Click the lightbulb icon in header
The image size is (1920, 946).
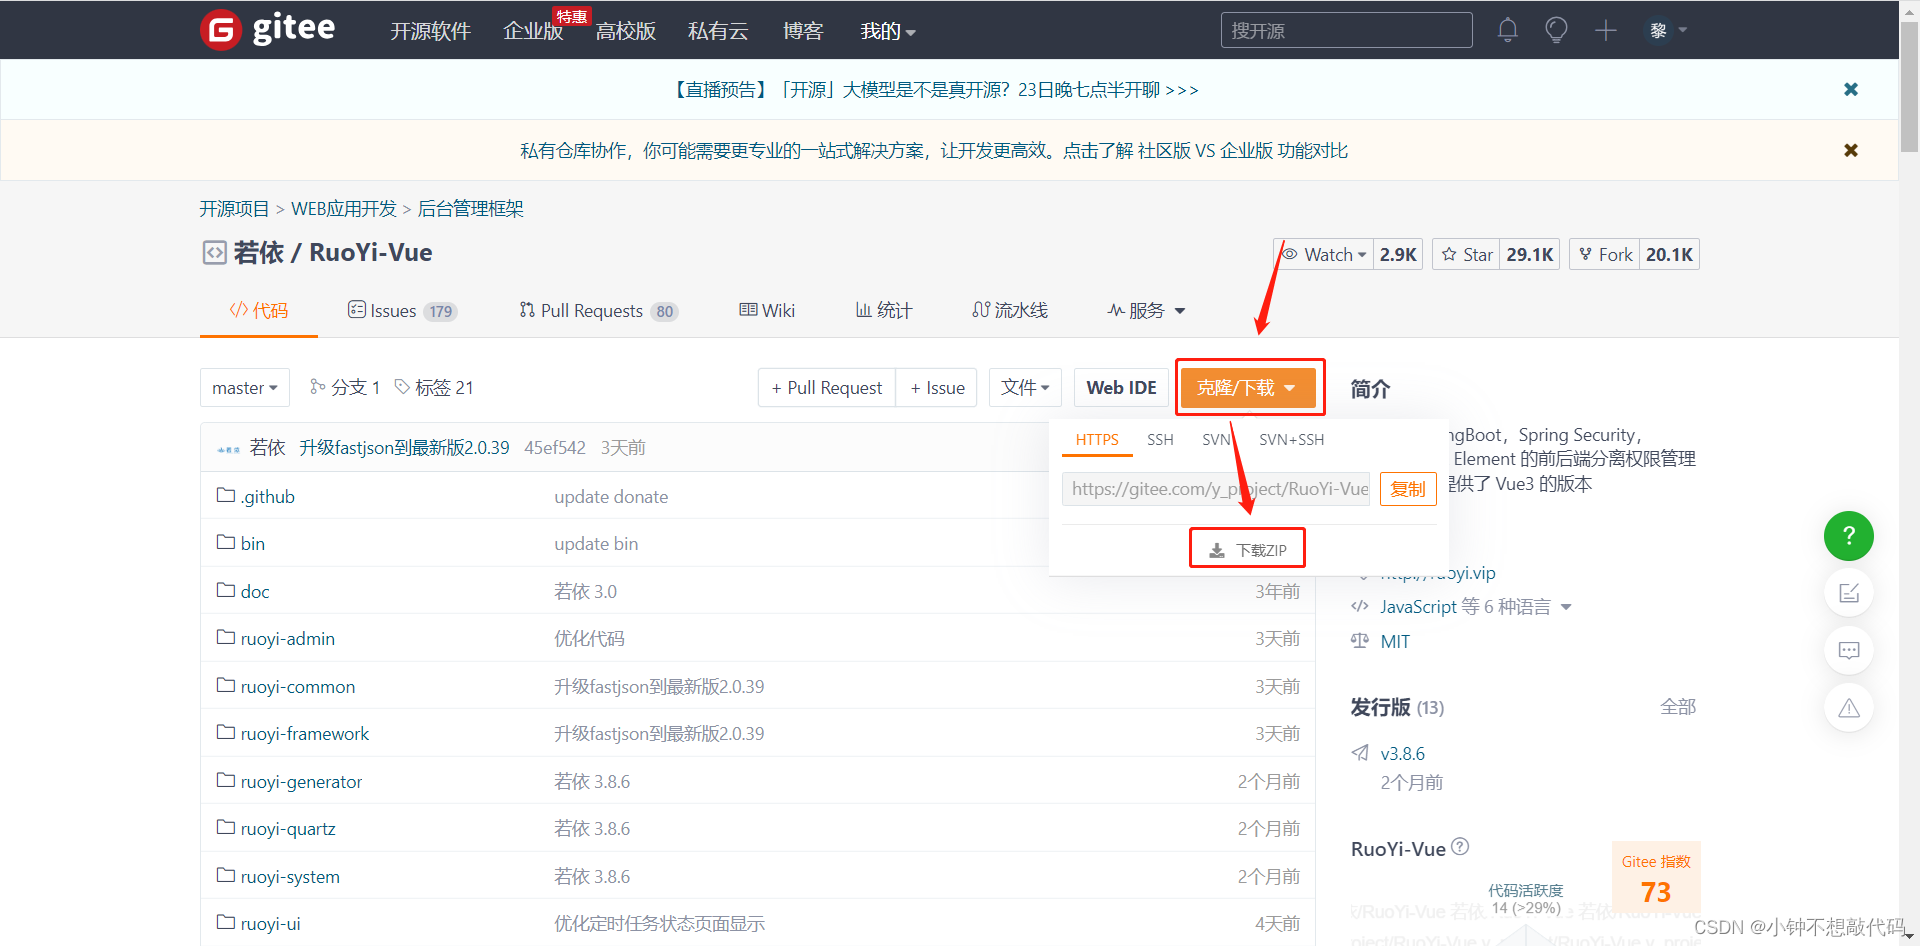click(x=1556, y=30)
